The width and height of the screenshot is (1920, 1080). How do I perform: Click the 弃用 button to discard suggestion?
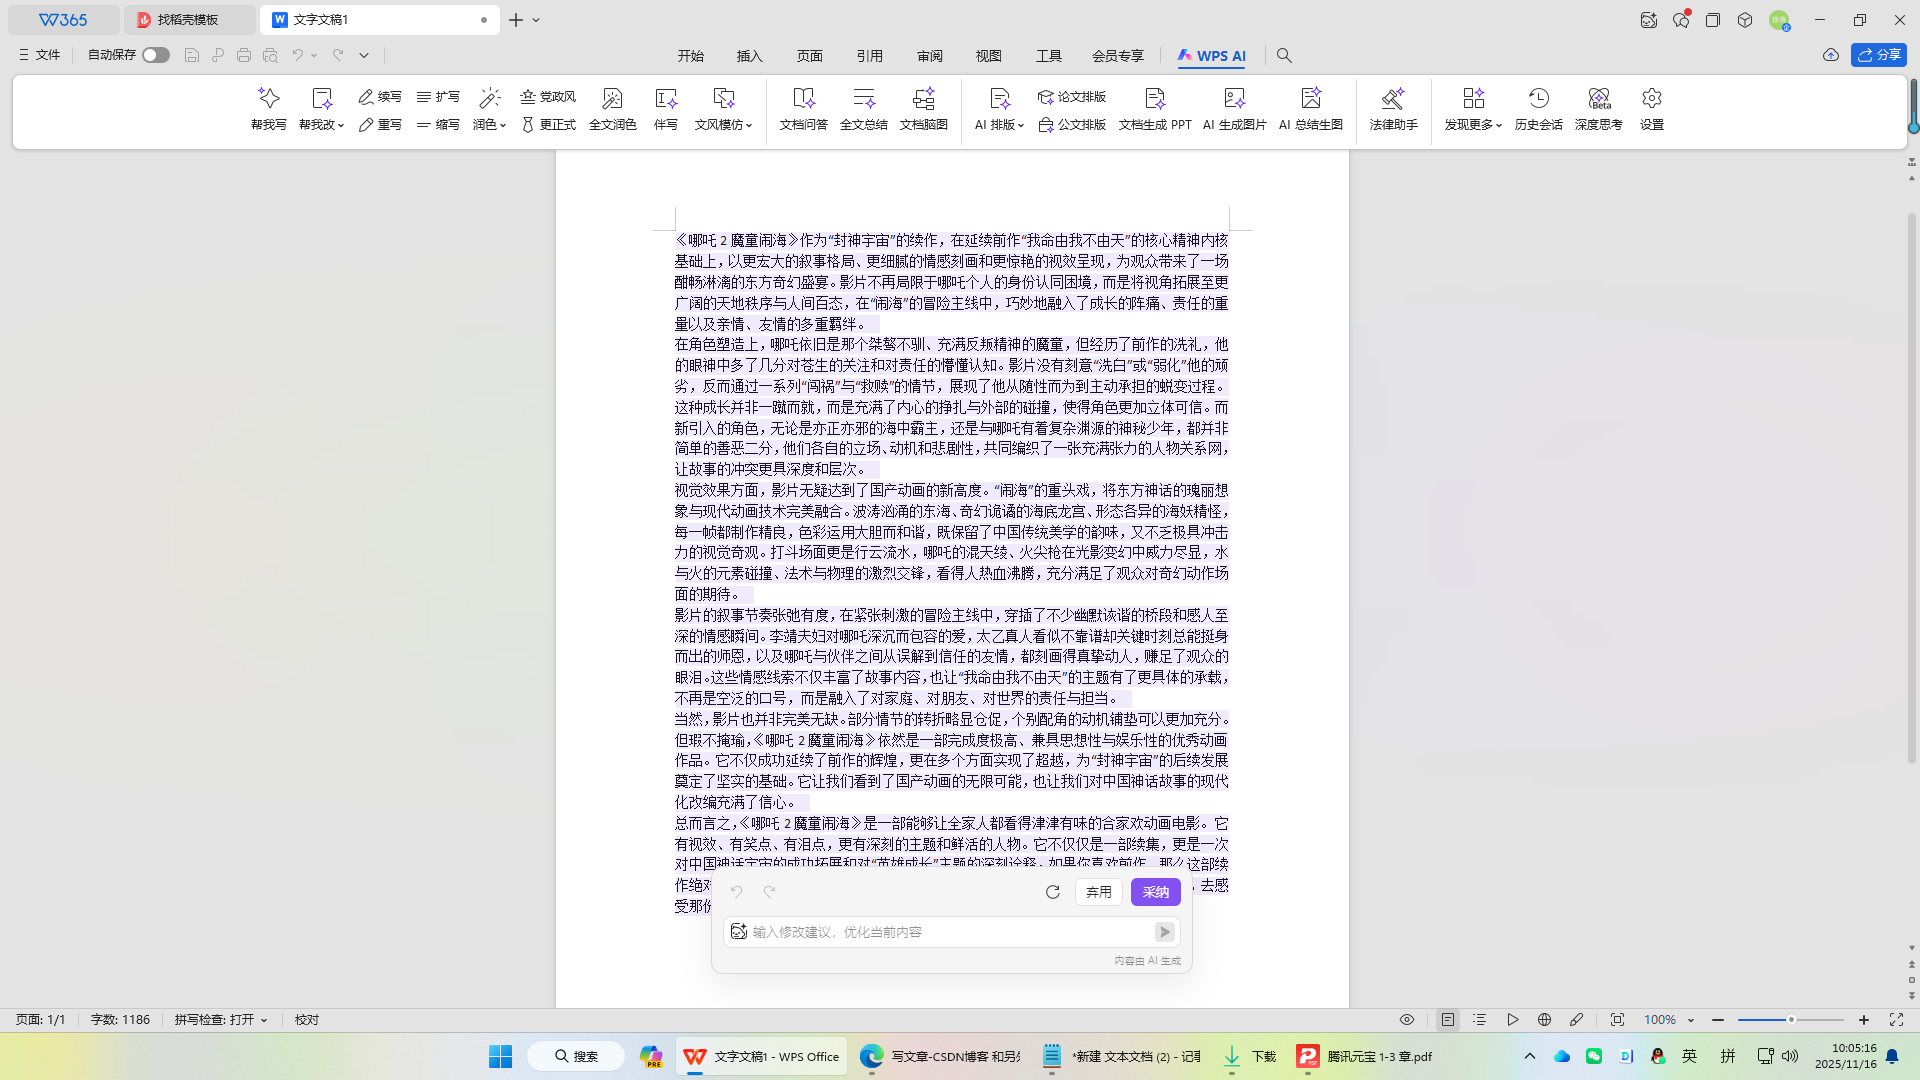coord(1098,891)
